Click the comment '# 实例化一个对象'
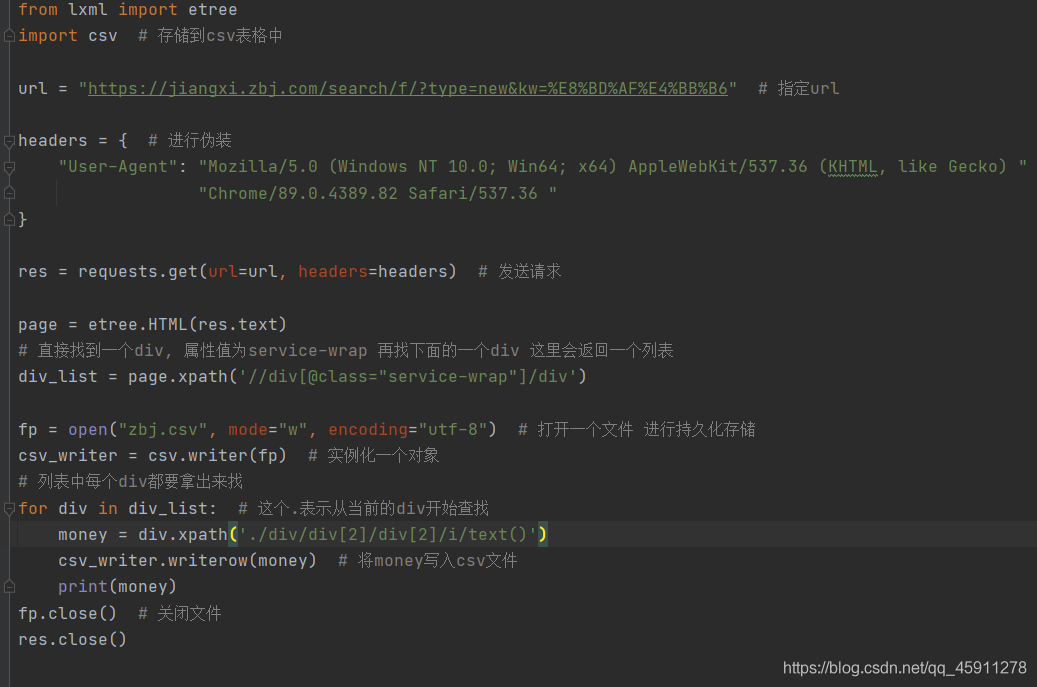Image resolution: width=1037 pixels, height=687 pixels. (x=374, y=456)
